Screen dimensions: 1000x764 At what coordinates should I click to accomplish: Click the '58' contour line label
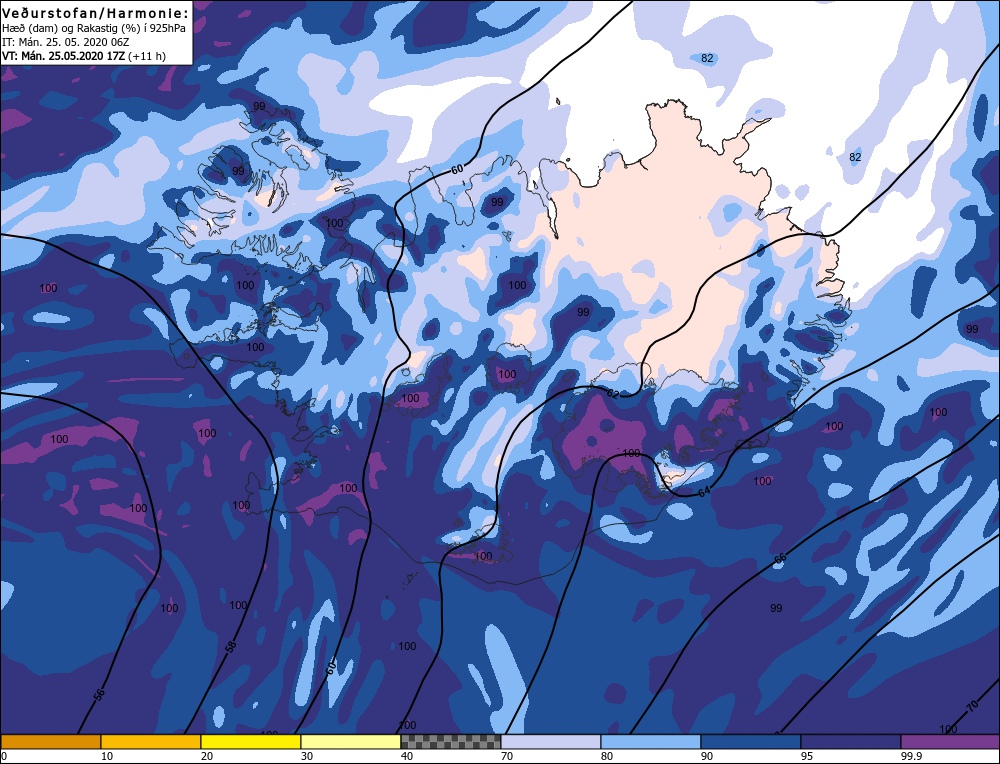tap(231, 647)
